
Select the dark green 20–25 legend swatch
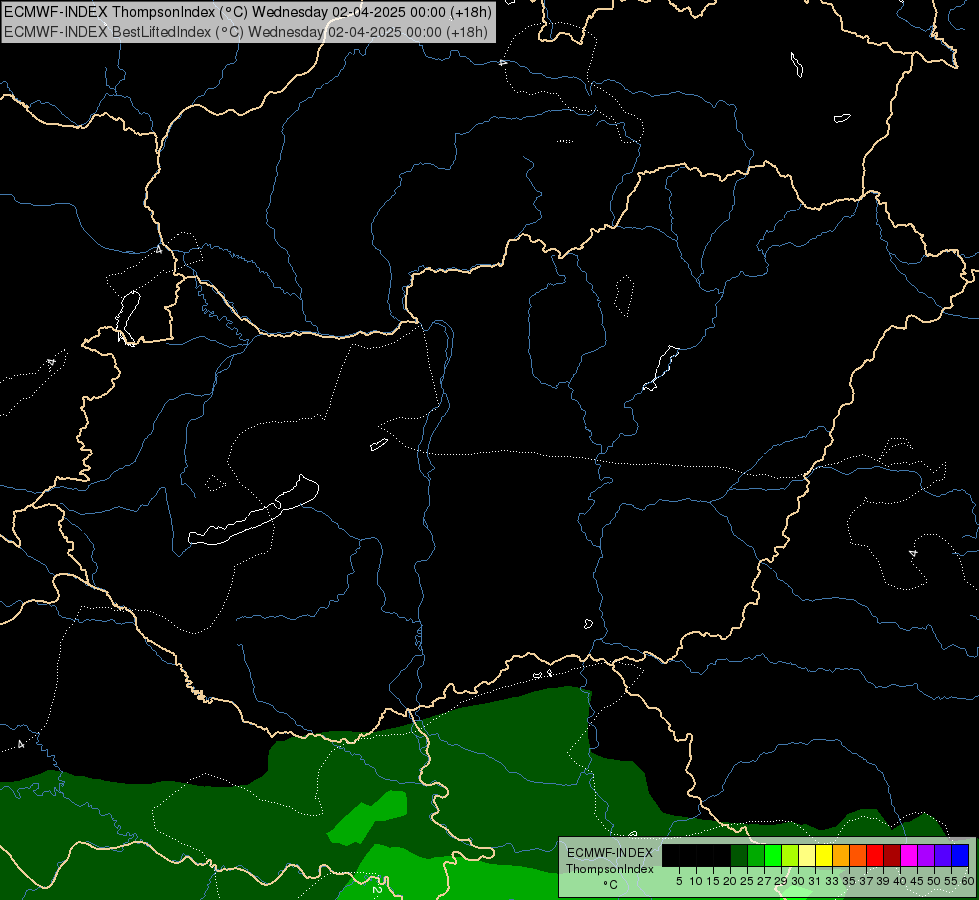click(739, 855)
